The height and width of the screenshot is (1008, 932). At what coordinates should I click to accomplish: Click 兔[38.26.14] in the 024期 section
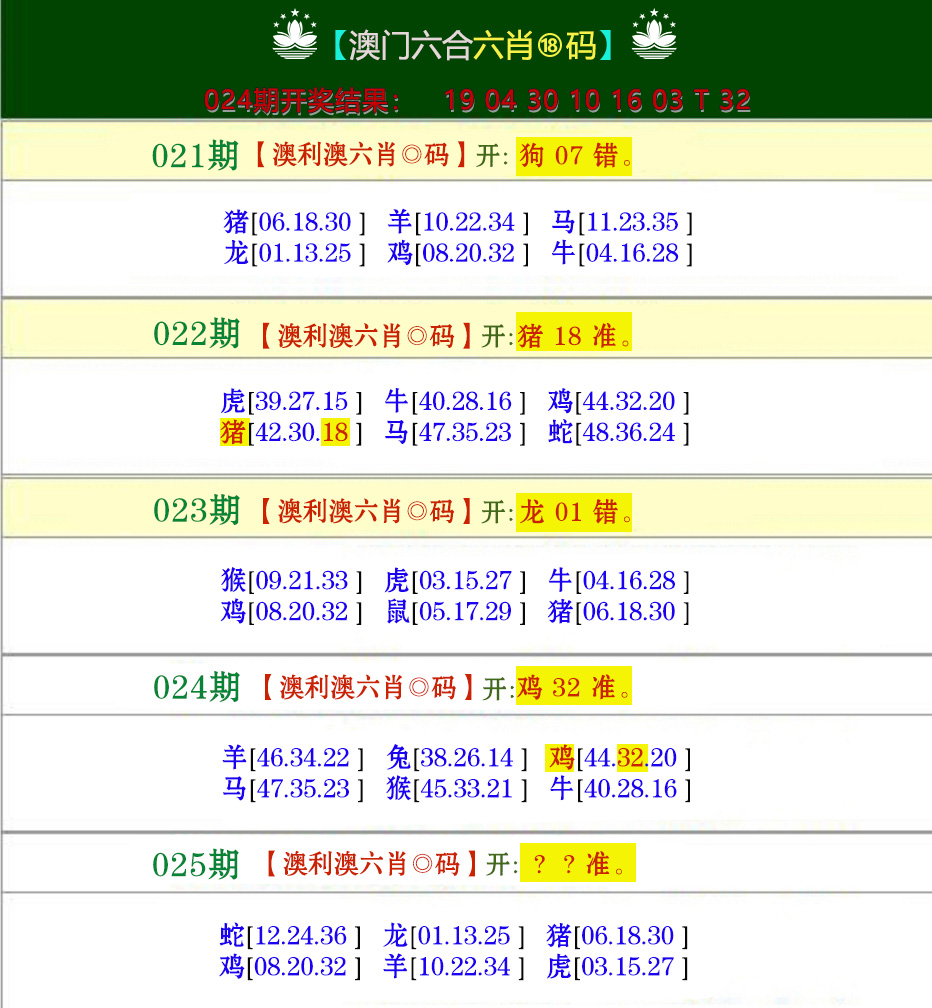457,759
